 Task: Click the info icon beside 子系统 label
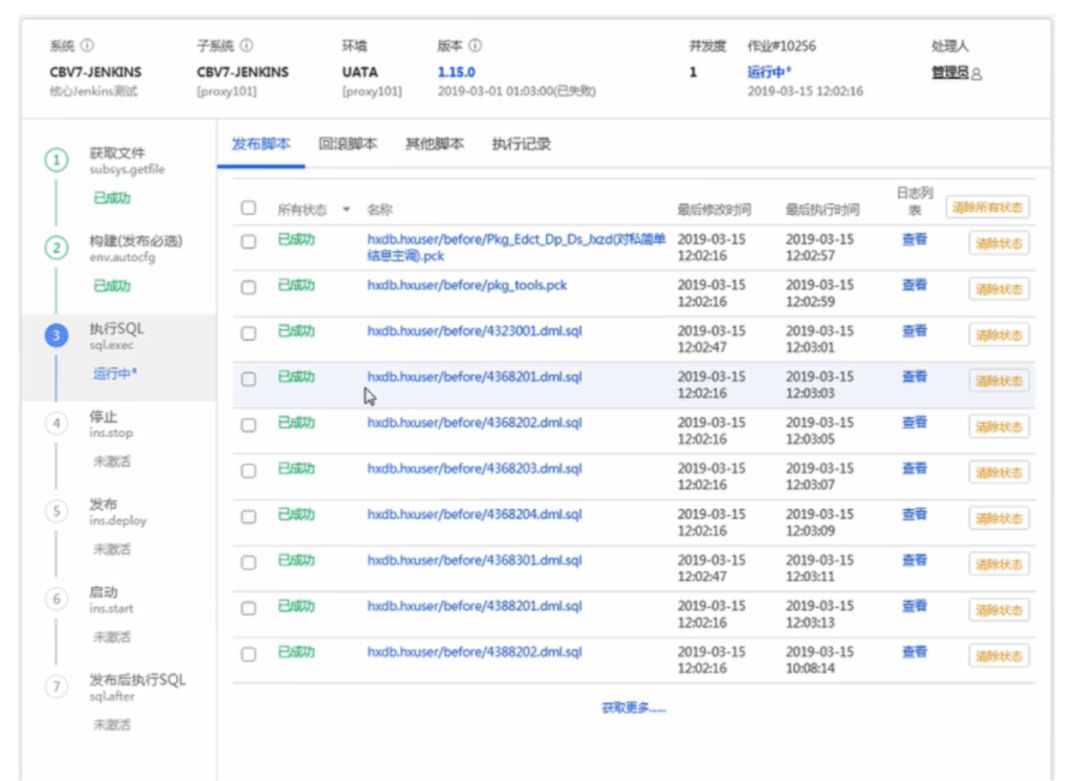247,46
